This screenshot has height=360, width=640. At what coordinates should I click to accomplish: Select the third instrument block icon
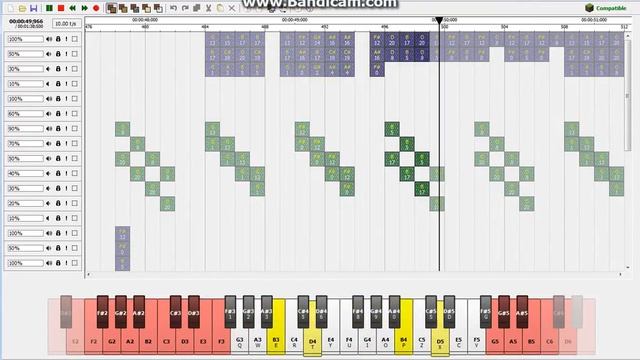pos(134,8)
